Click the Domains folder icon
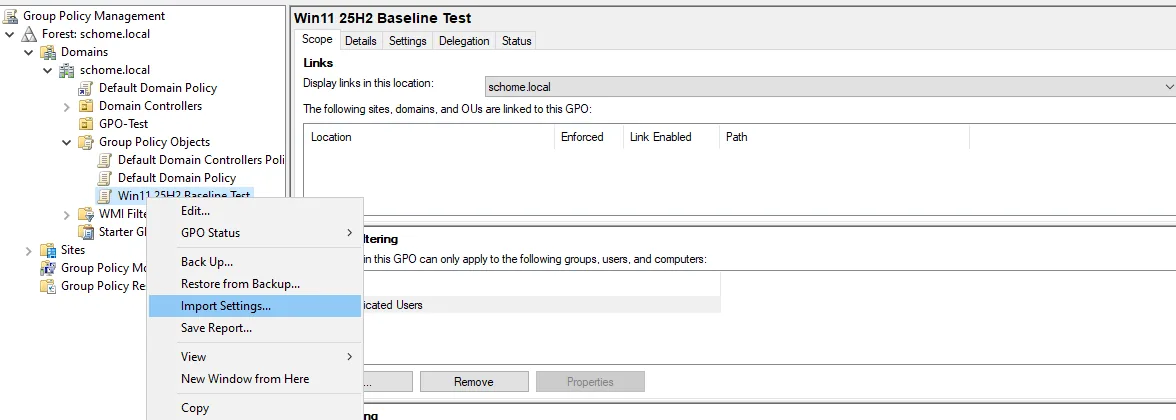 pos(49,52)
